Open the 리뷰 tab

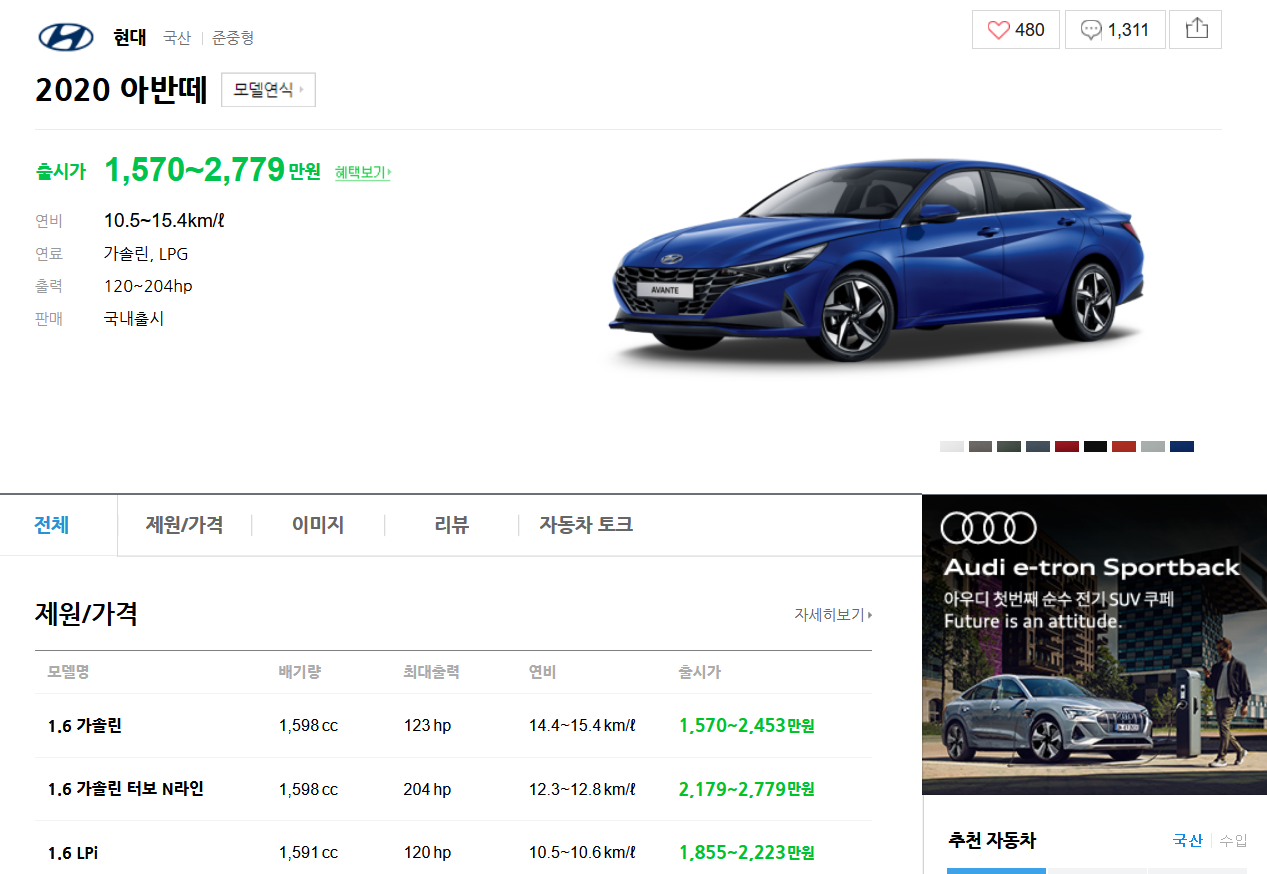tap(451, 525)
